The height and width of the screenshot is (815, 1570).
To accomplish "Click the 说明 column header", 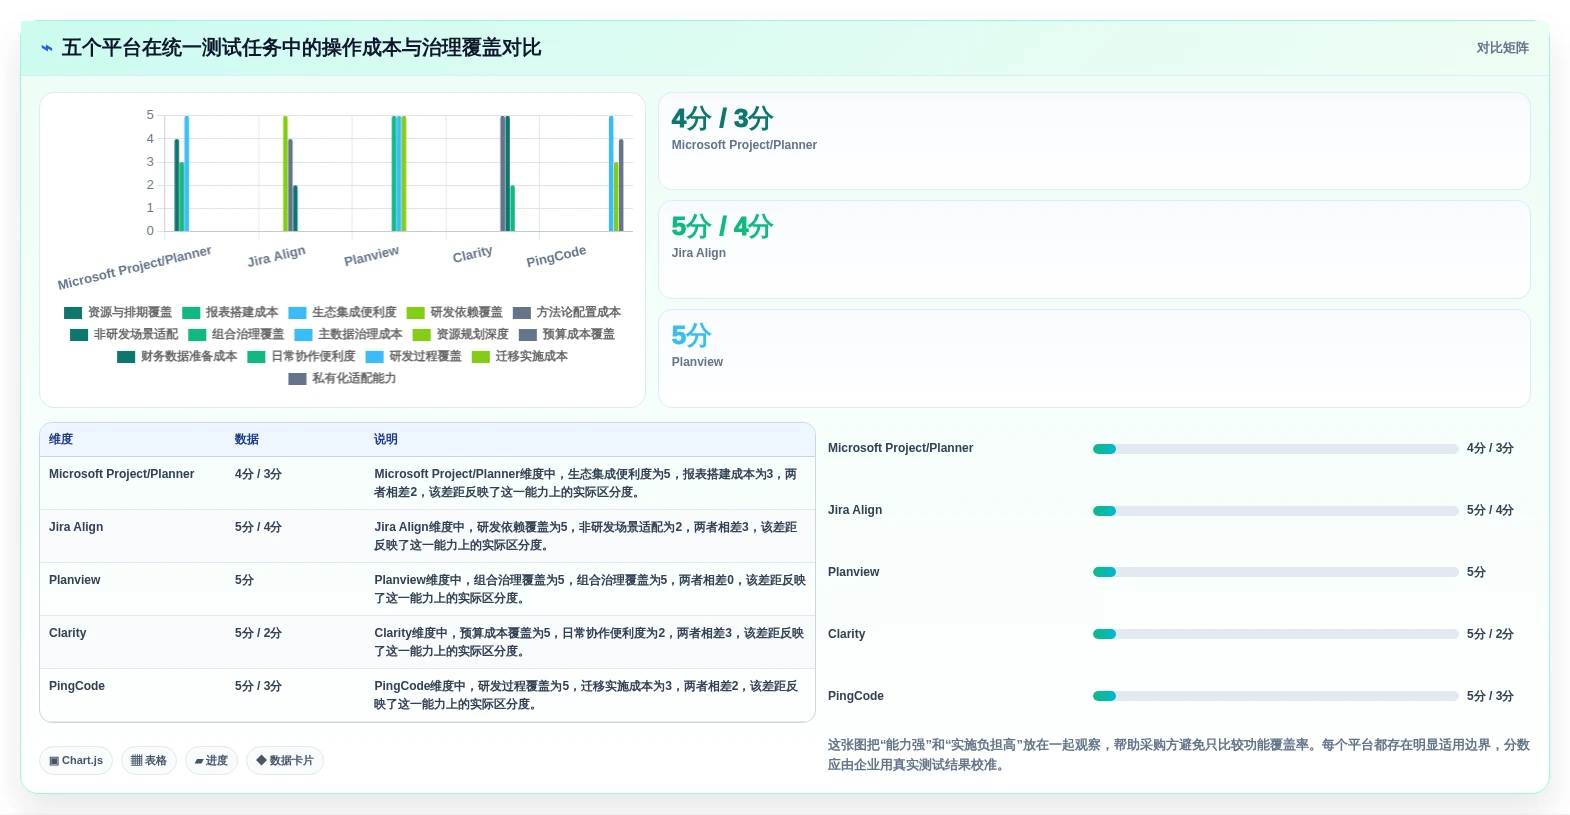I will tap(386, 440).
